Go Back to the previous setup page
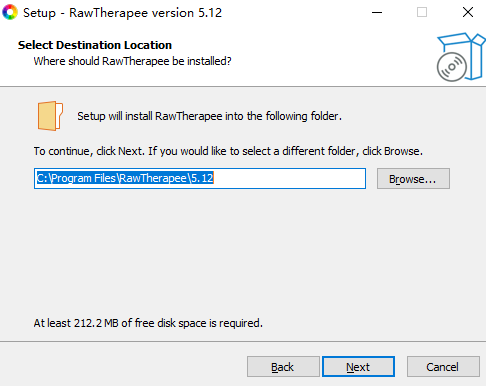Screen dimensions: 486x386 tap(283, 367)
